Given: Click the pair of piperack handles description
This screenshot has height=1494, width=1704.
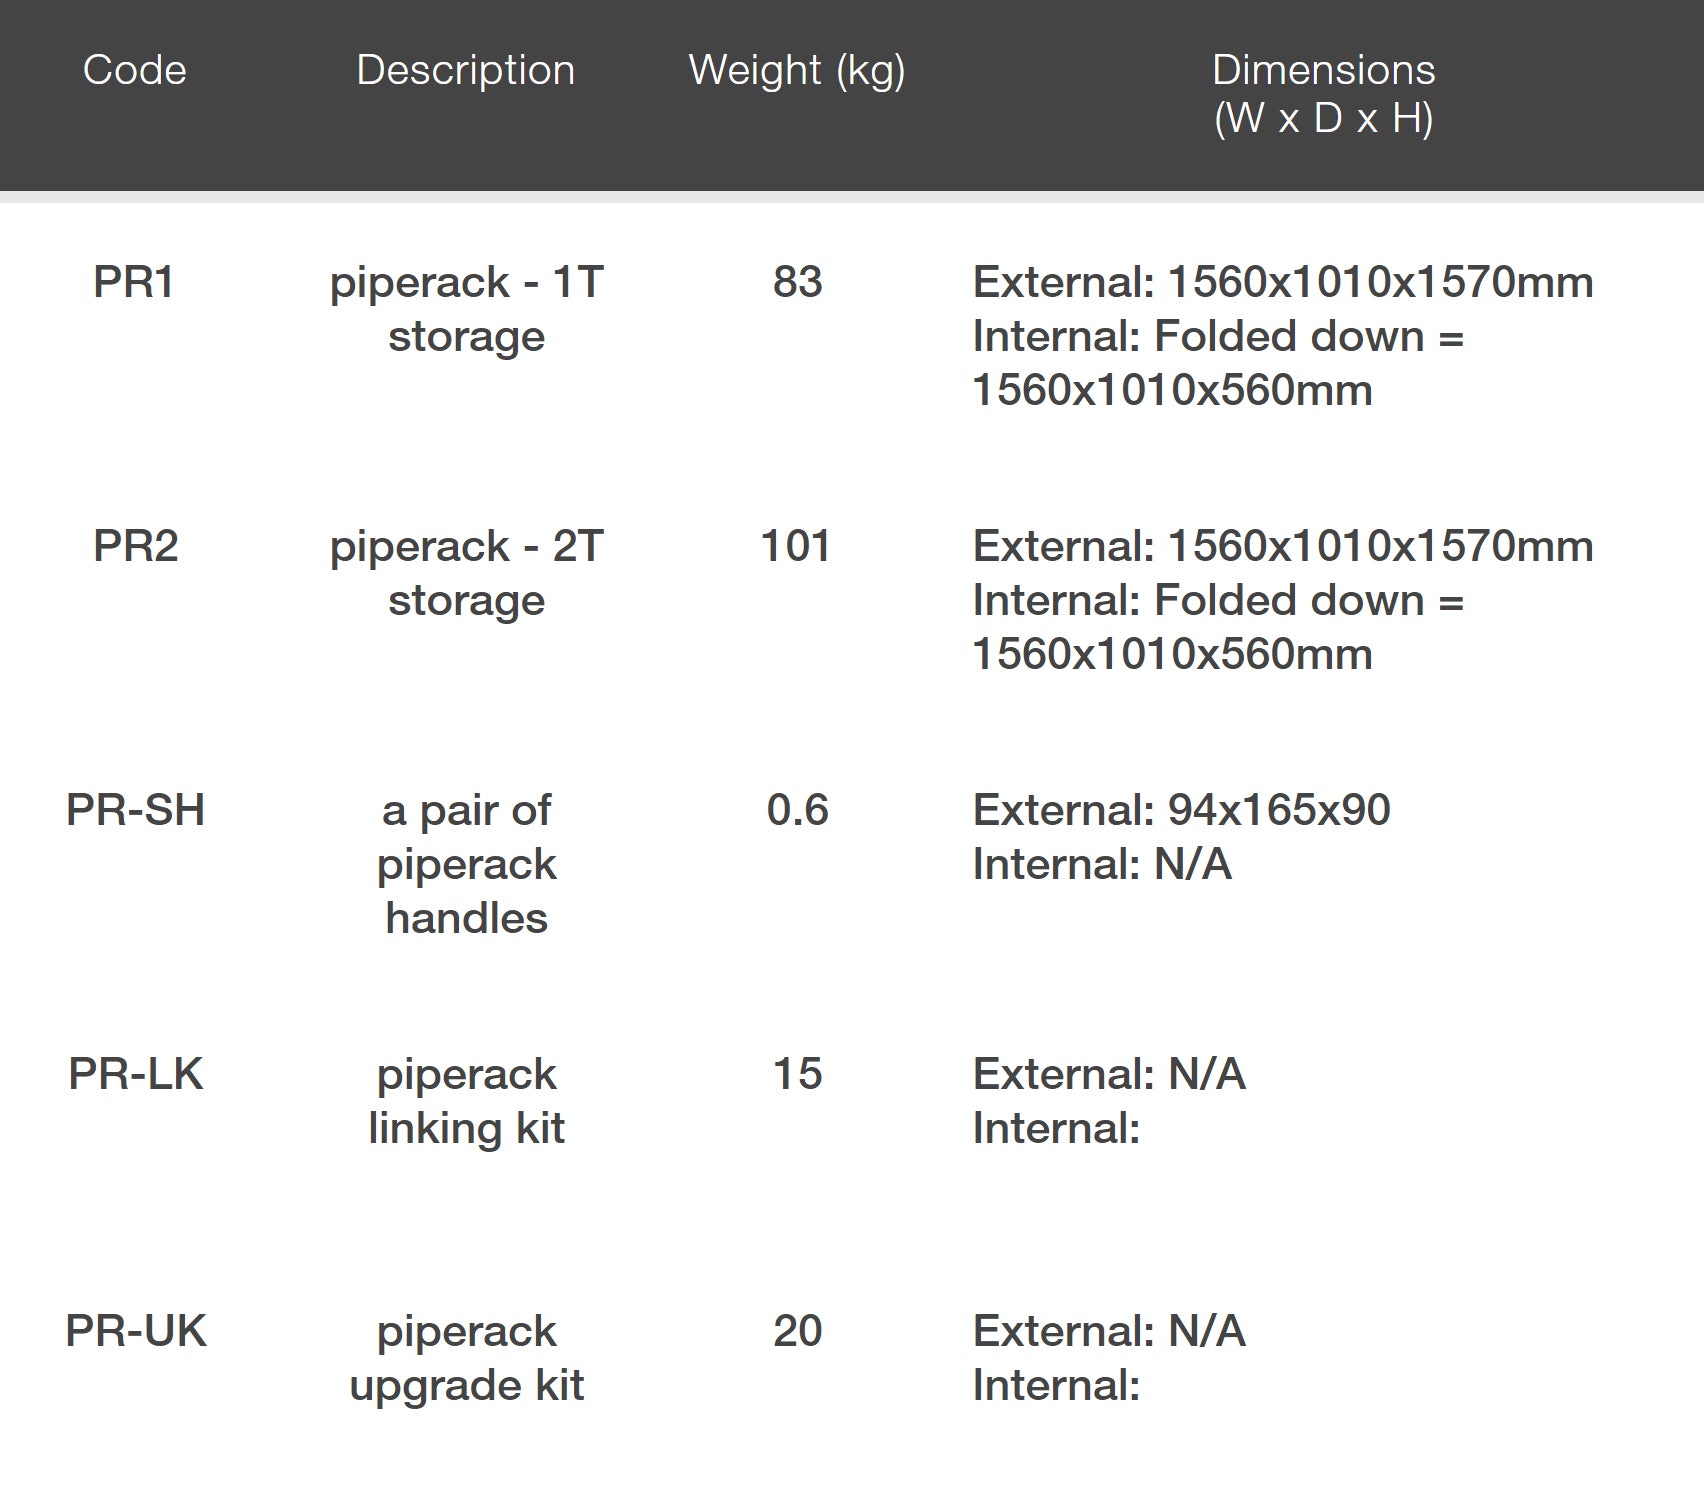Looking at the screenshot, I should (x=466, y=864).
